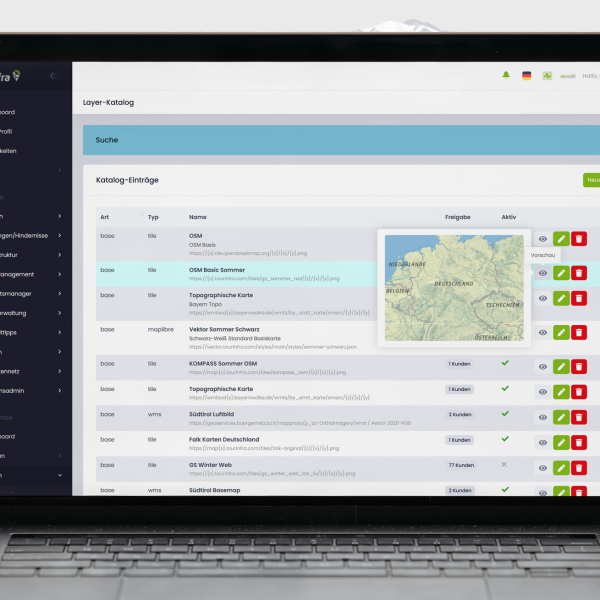
Task: Preview Falk Karten Deutschland with its eye icon
Action: (543, 442)
